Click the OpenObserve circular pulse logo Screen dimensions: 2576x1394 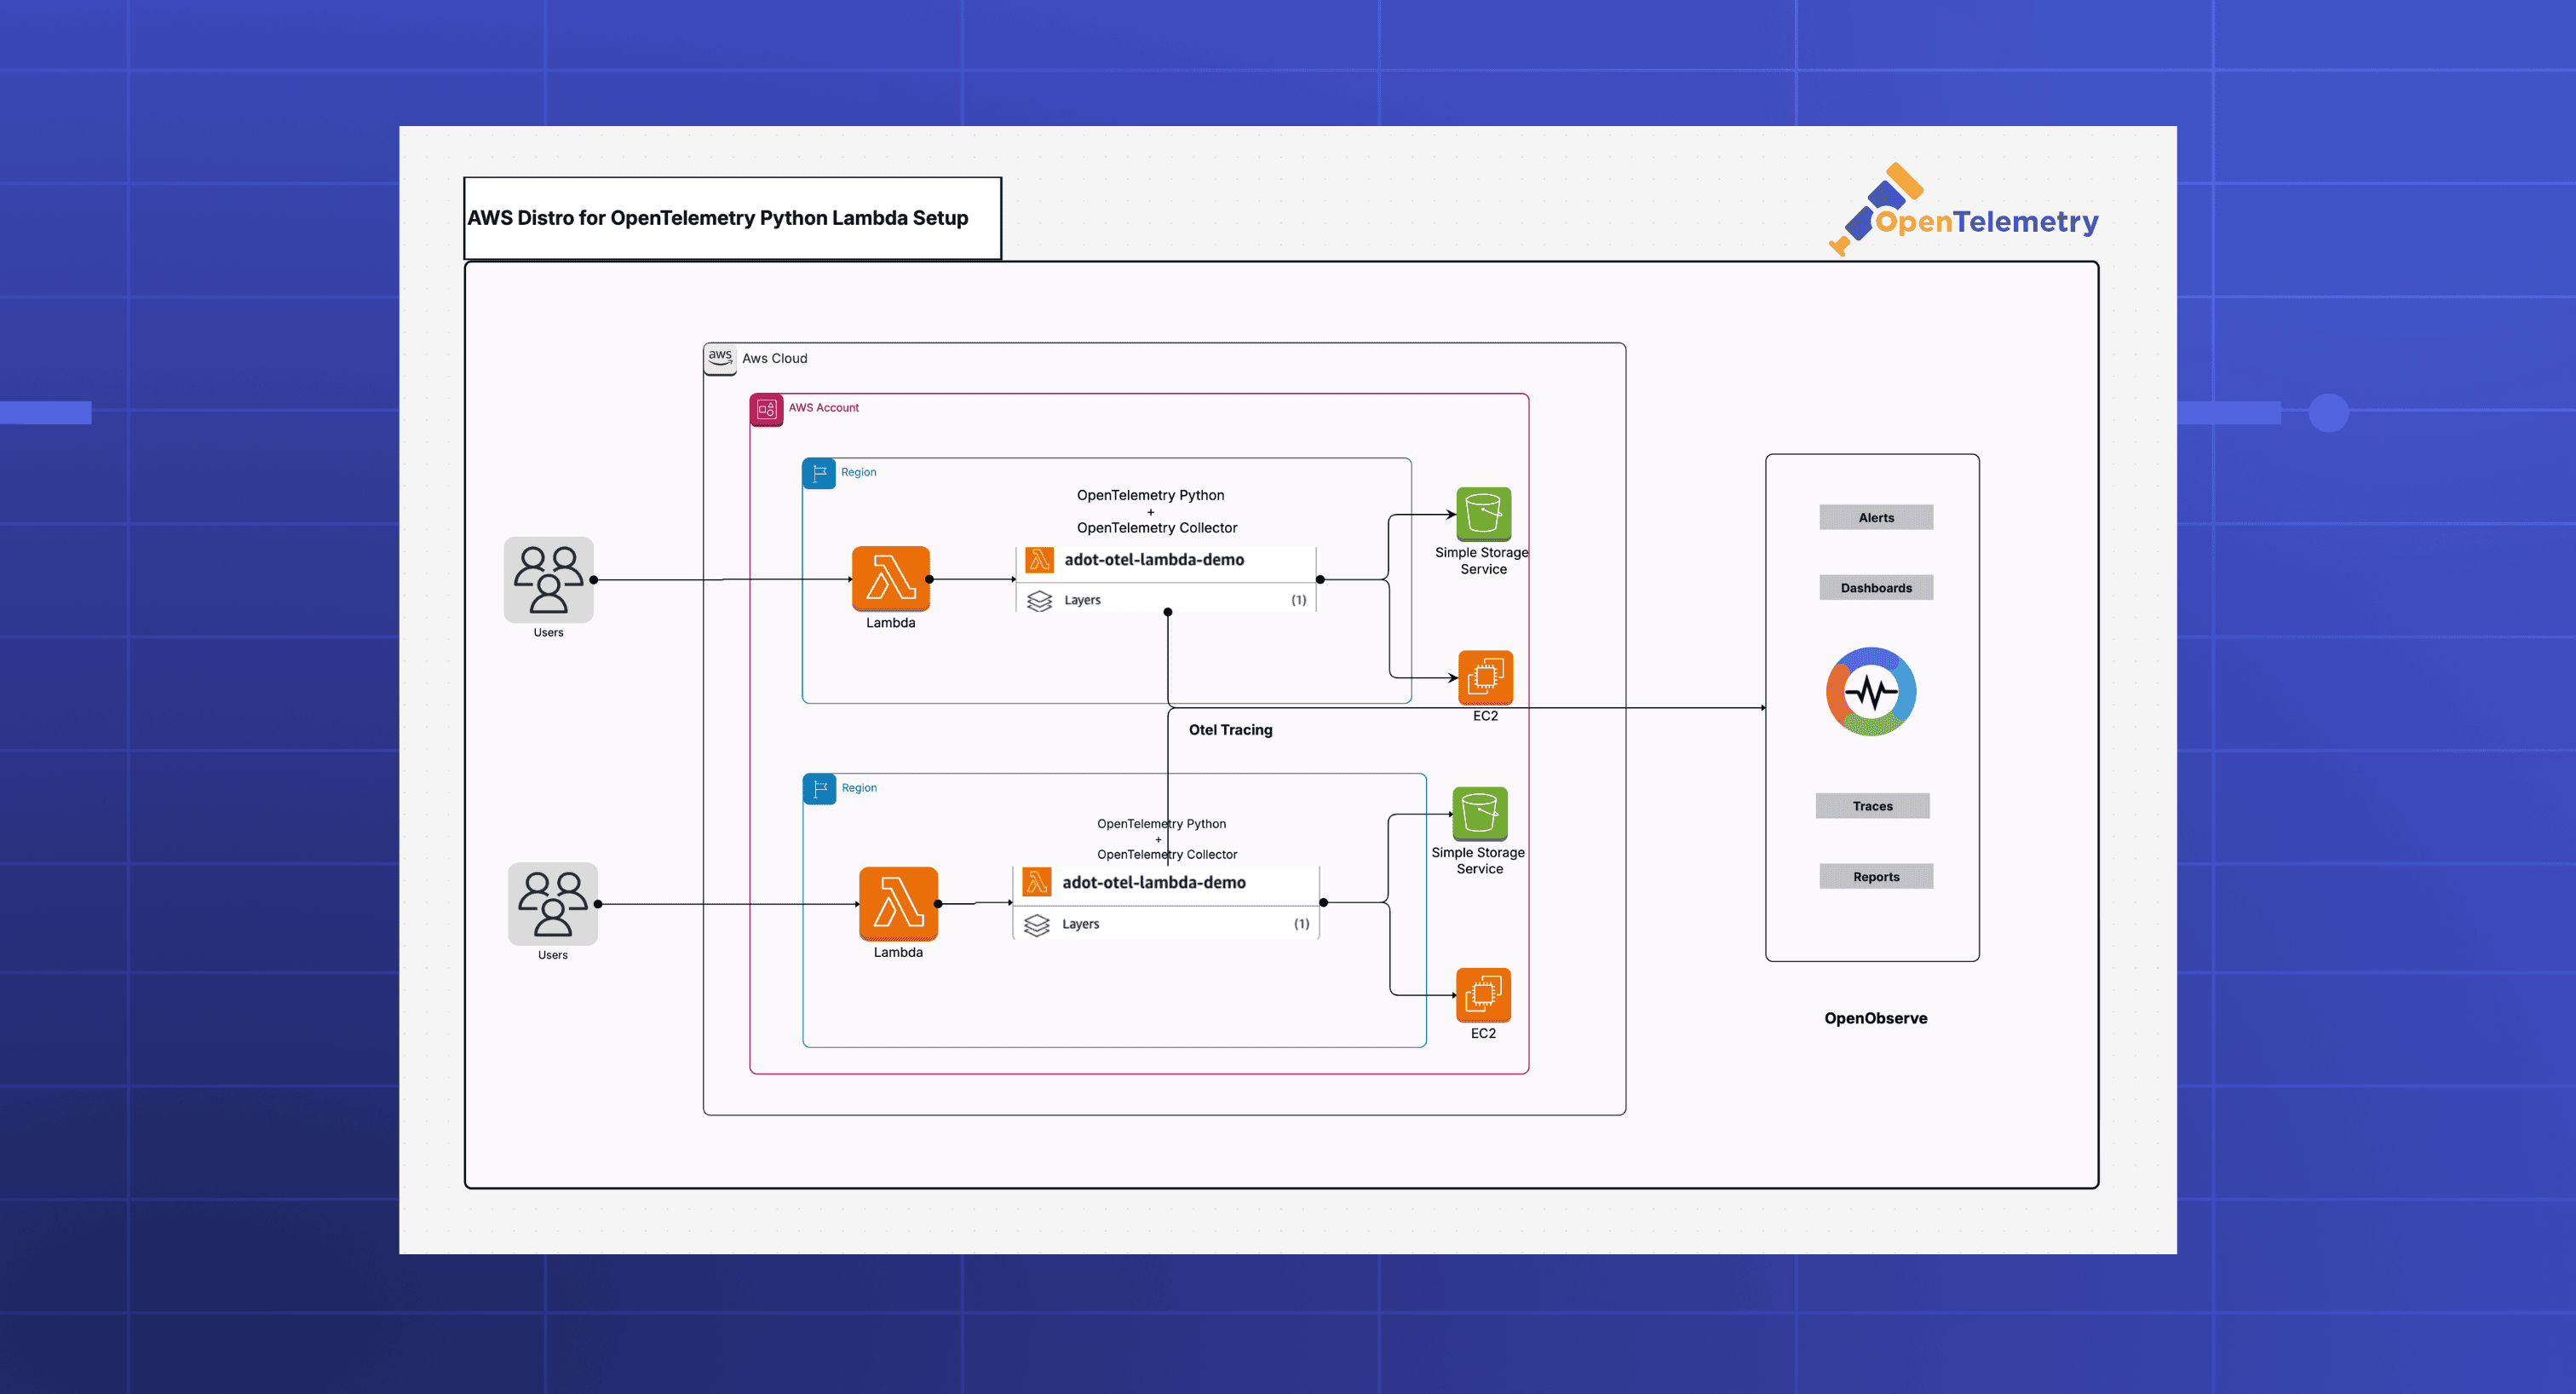[1871, 690]
